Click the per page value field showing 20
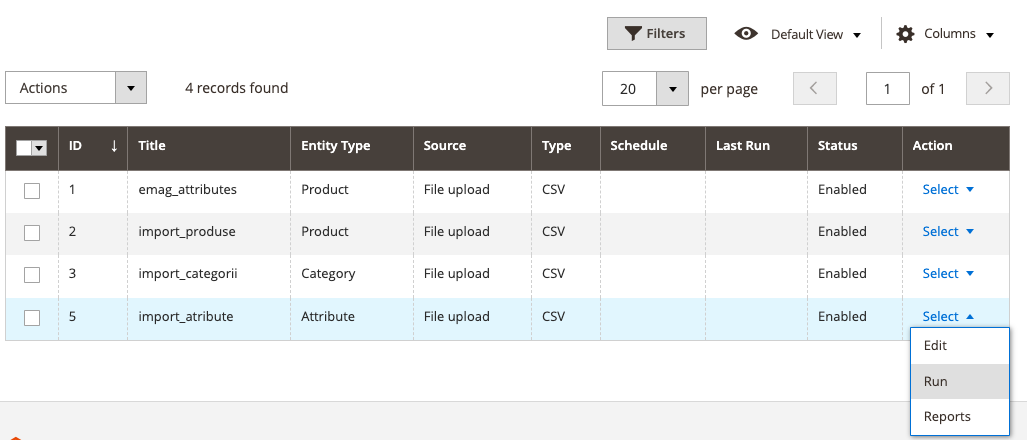This screenshot has height=440, width=1027. point(629,88)
